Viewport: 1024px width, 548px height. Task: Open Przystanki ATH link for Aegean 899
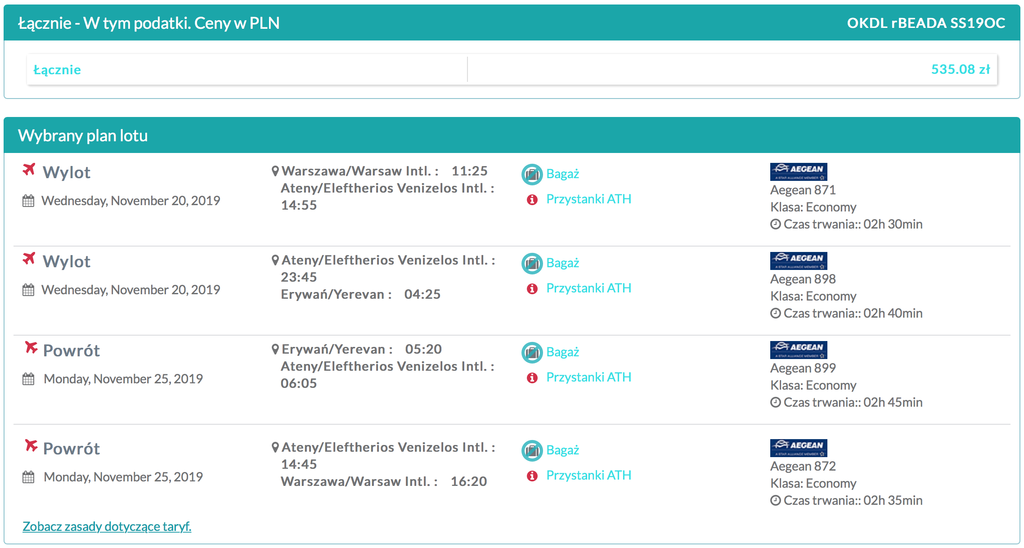click(x=589, y=377)
